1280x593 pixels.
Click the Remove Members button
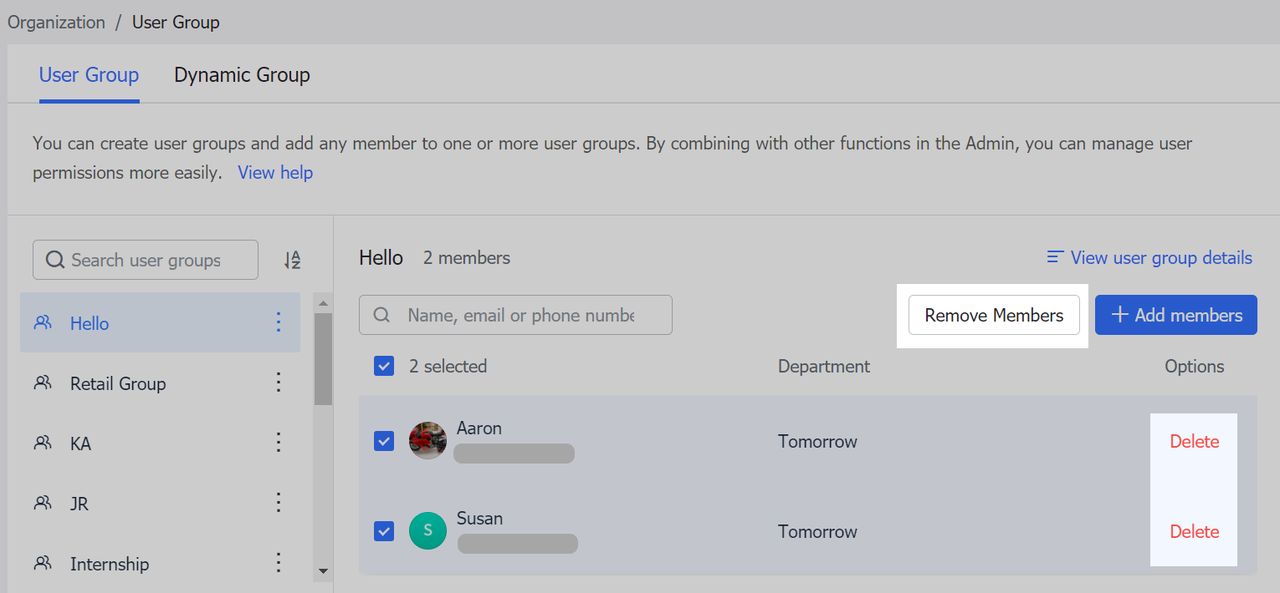993,315
